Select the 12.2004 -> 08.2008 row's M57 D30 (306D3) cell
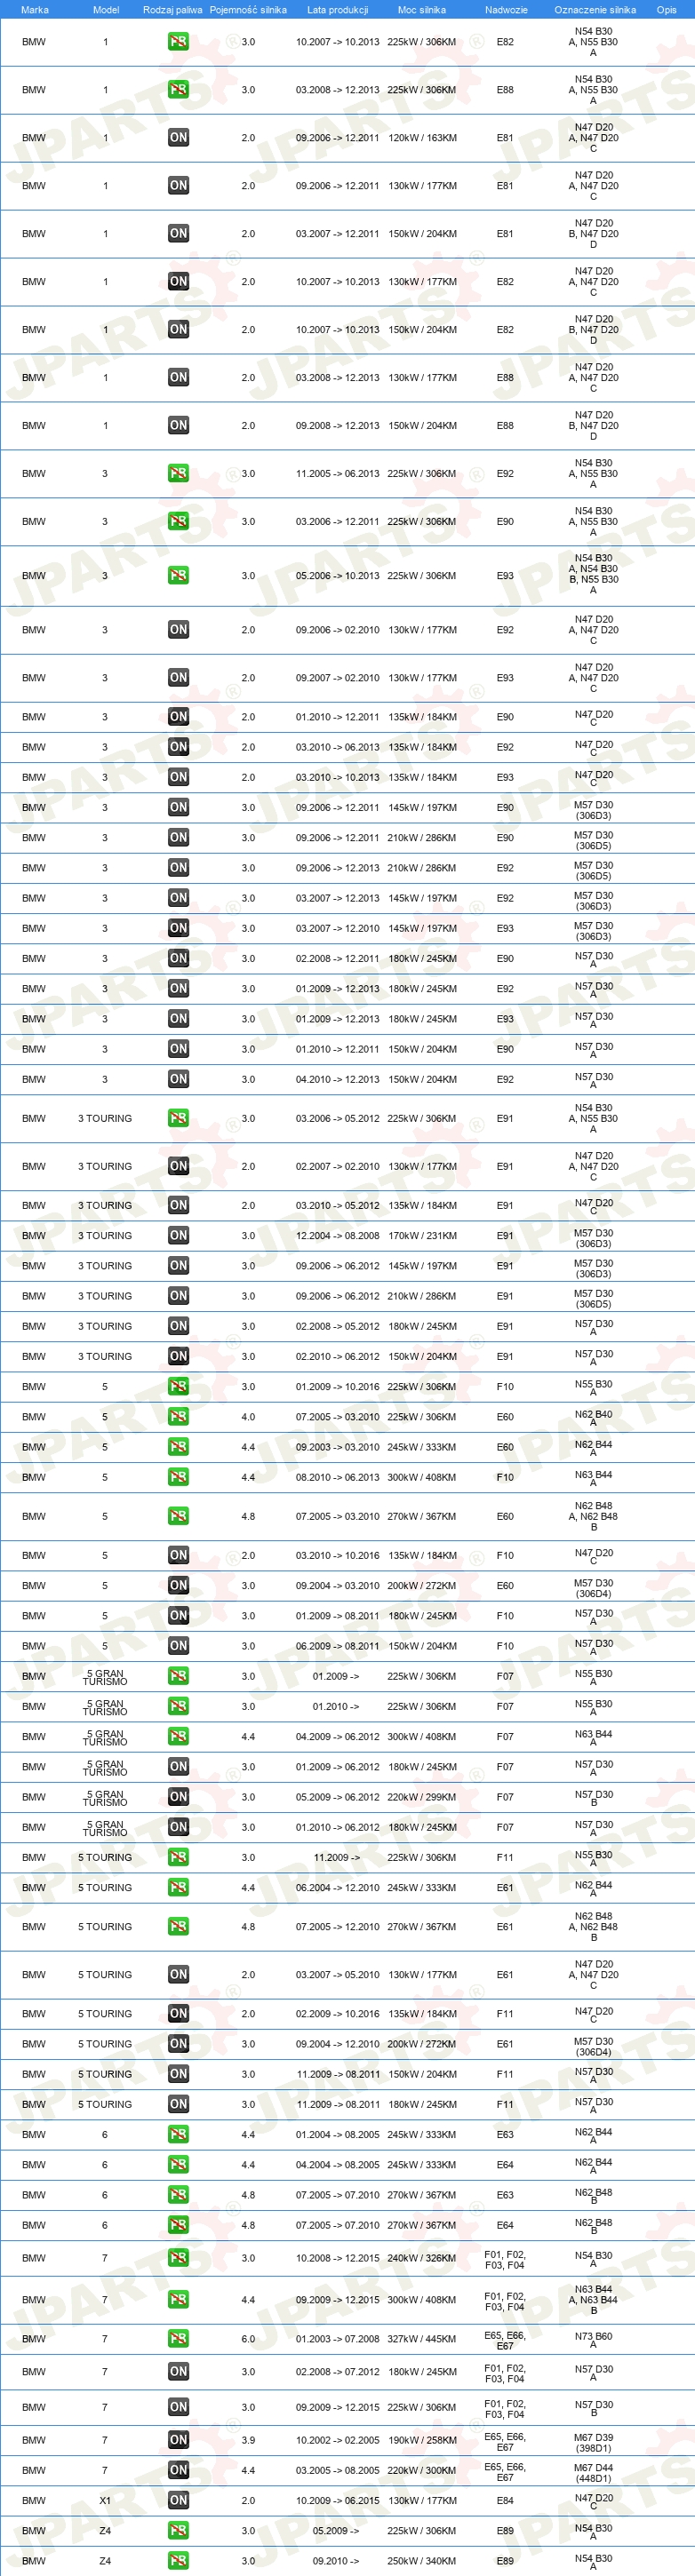The width and height of the screenshot is (695, 2576). tap(593, 1239)
